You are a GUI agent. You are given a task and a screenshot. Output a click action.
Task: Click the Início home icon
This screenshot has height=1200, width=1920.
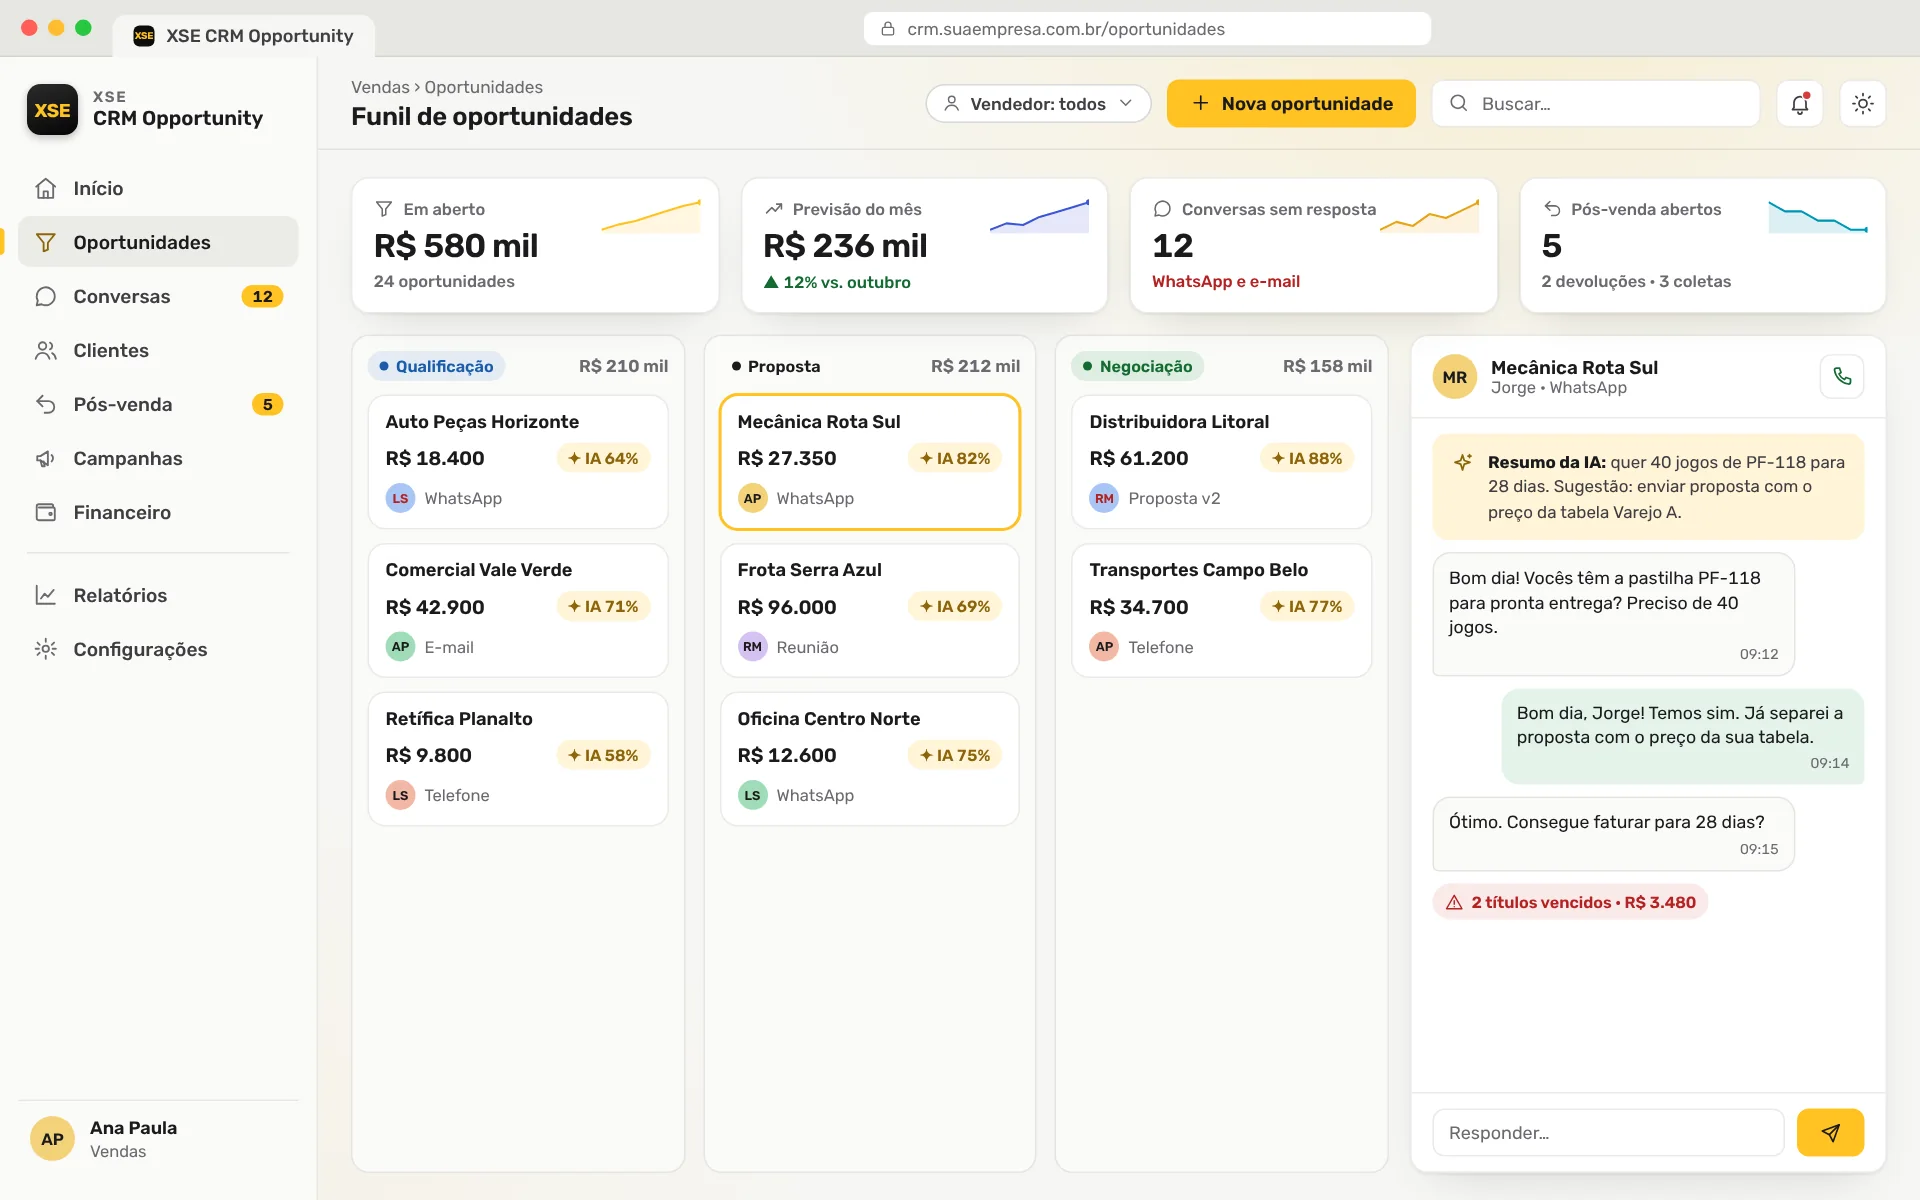(46, 188)
